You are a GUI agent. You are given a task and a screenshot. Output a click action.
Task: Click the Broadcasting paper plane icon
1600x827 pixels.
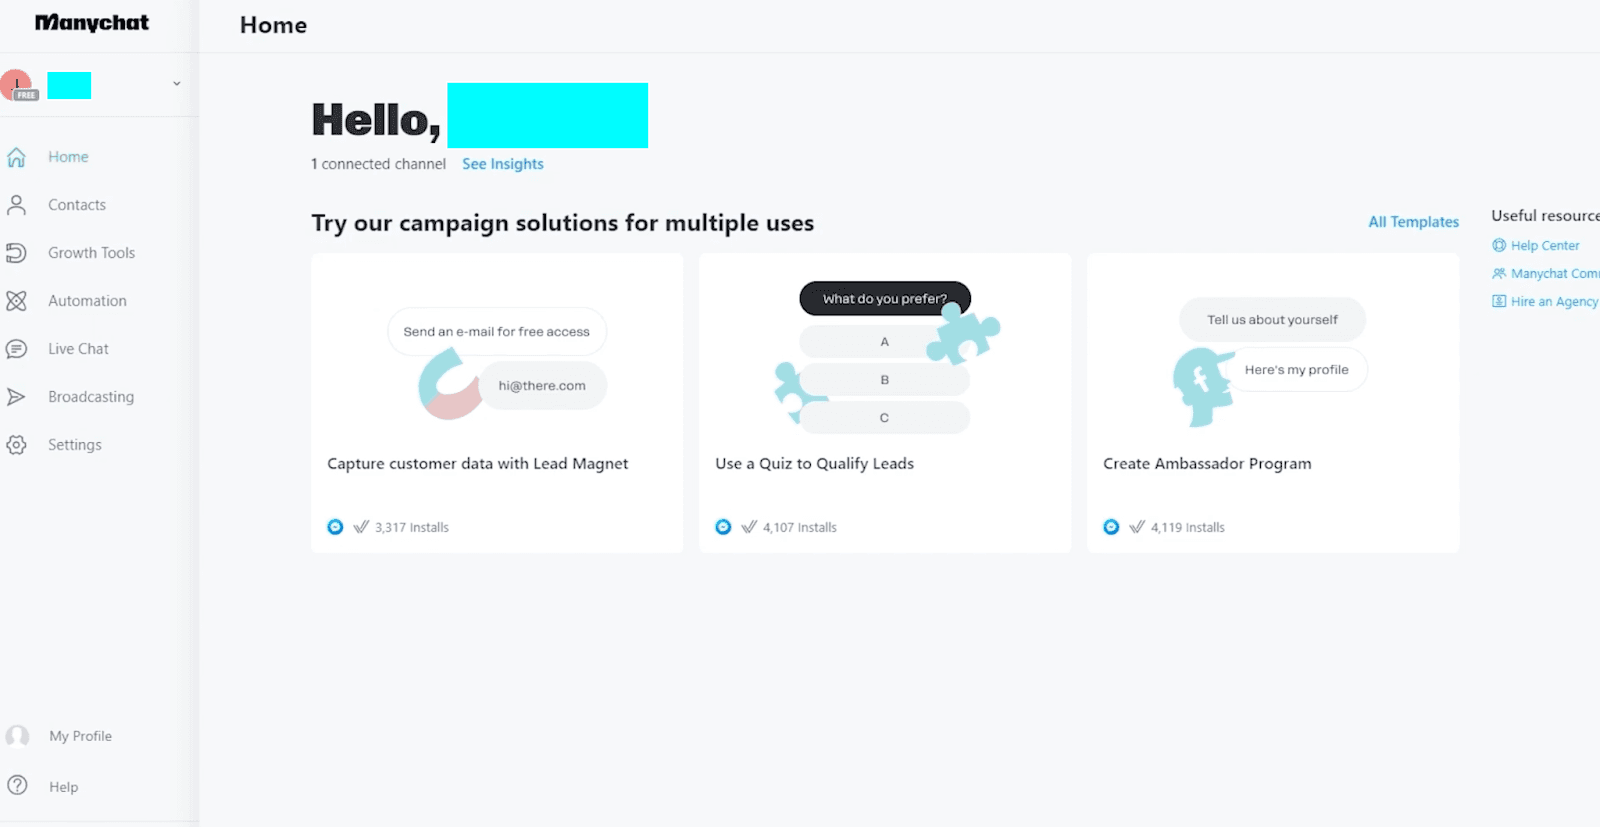pyautogui.click(x=16, y=397)
